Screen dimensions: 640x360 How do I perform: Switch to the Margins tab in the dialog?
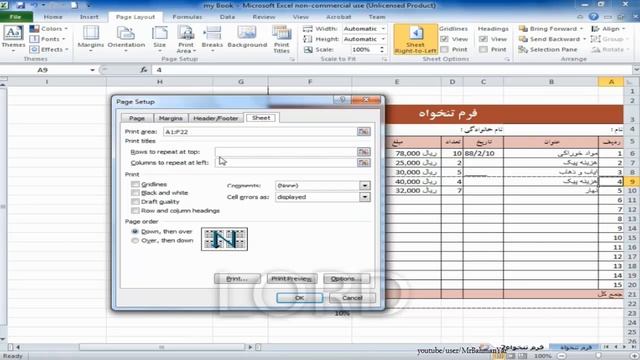[171, 118]
